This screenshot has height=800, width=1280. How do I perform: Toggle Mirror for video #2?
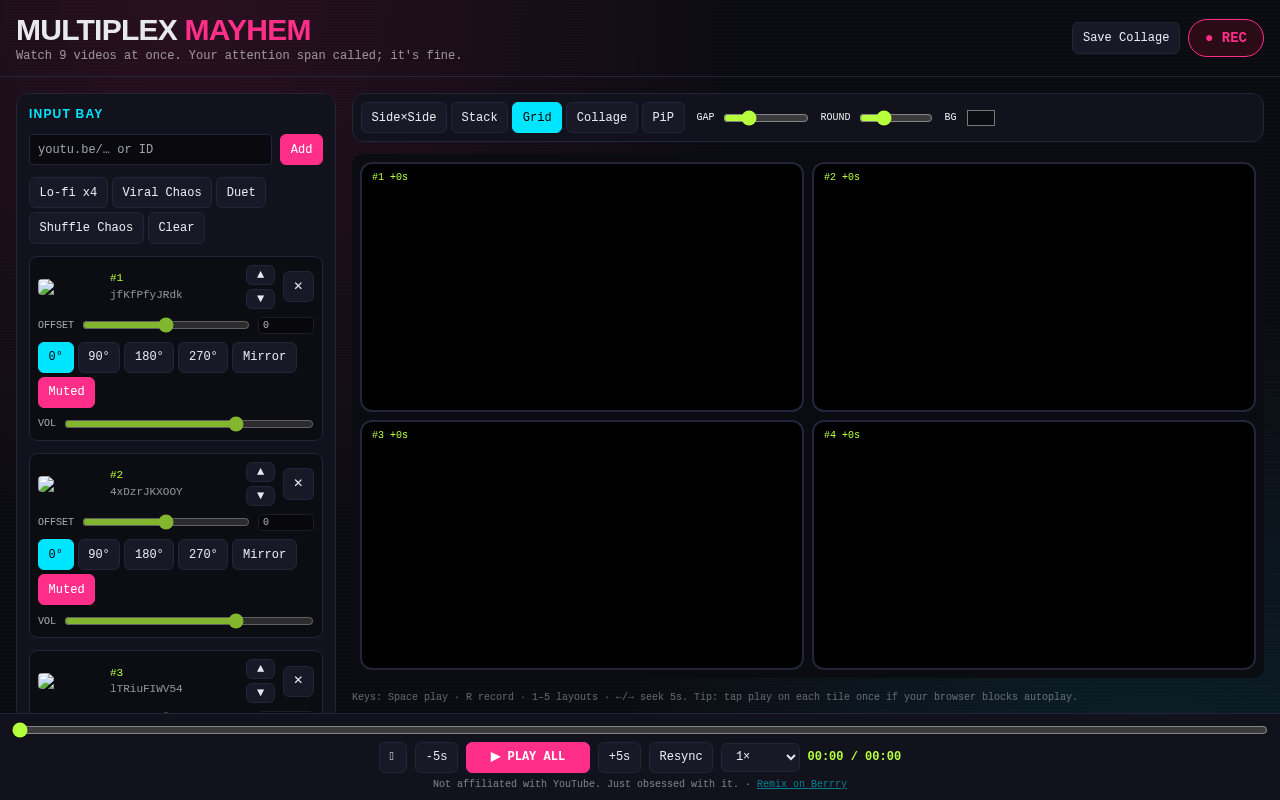click(264, 554)
